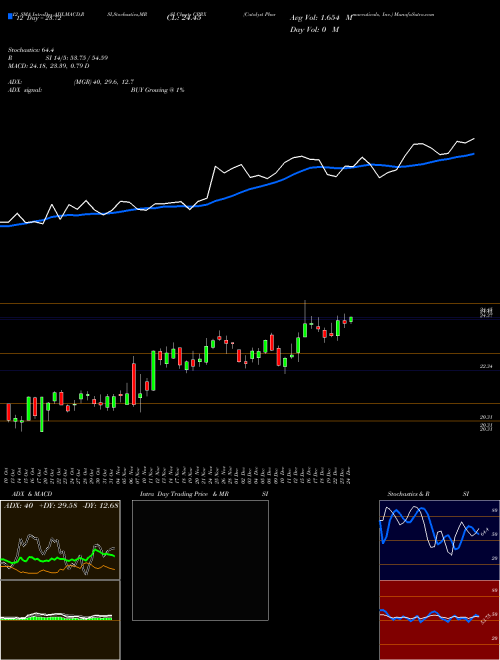Click the 'SI 14/3: 53.75 / 54.59' value
Screen dimensions: 500x660
pos(77,58)
